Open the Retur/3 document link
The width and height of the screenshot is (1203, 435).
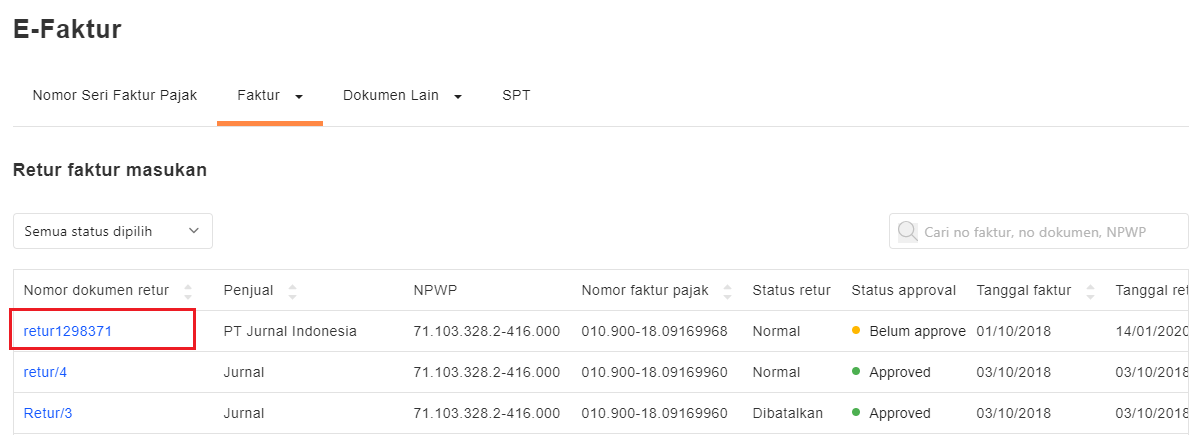tap(48, 413)
